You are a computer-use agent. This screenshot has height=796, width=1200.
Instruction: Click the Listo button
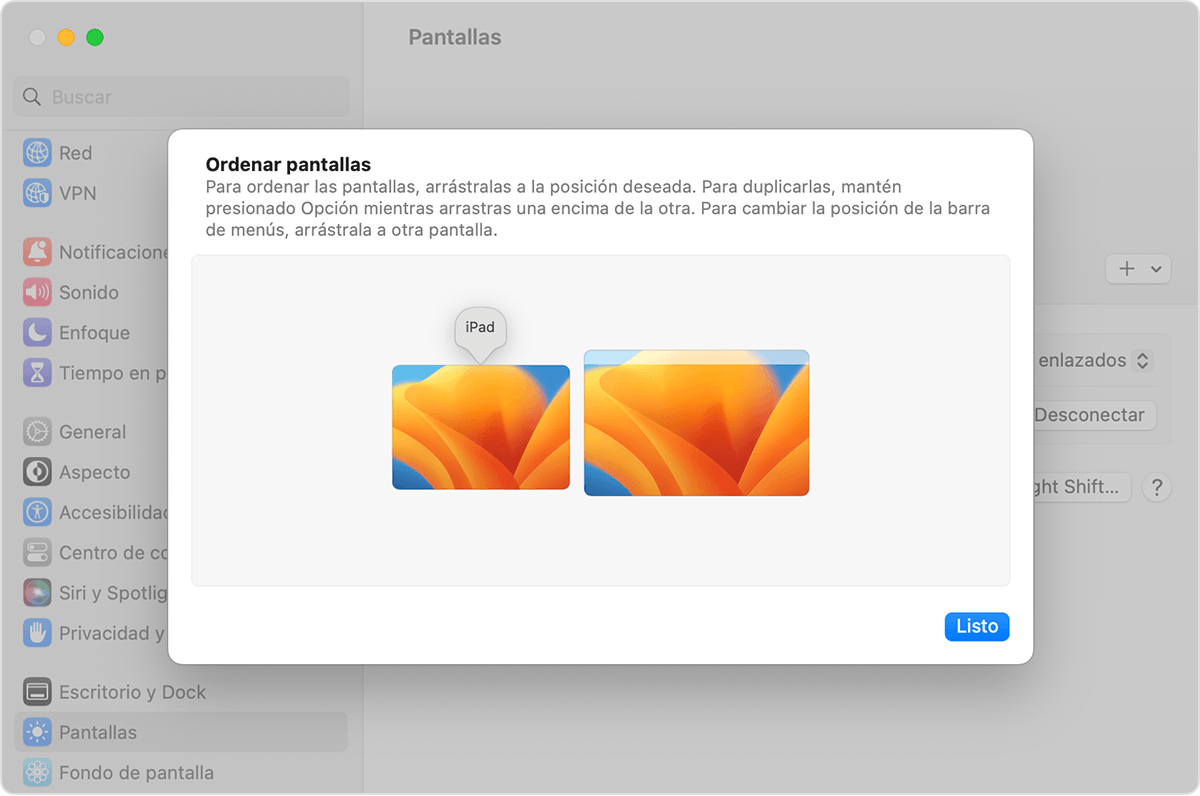[976, 627]
